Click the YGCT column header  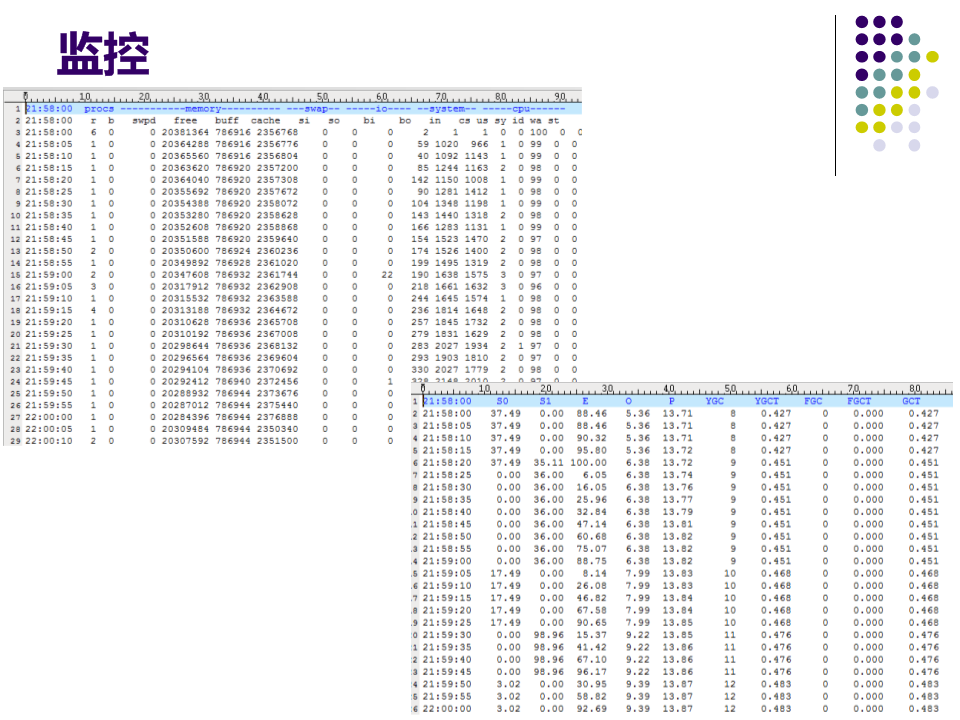767,401
